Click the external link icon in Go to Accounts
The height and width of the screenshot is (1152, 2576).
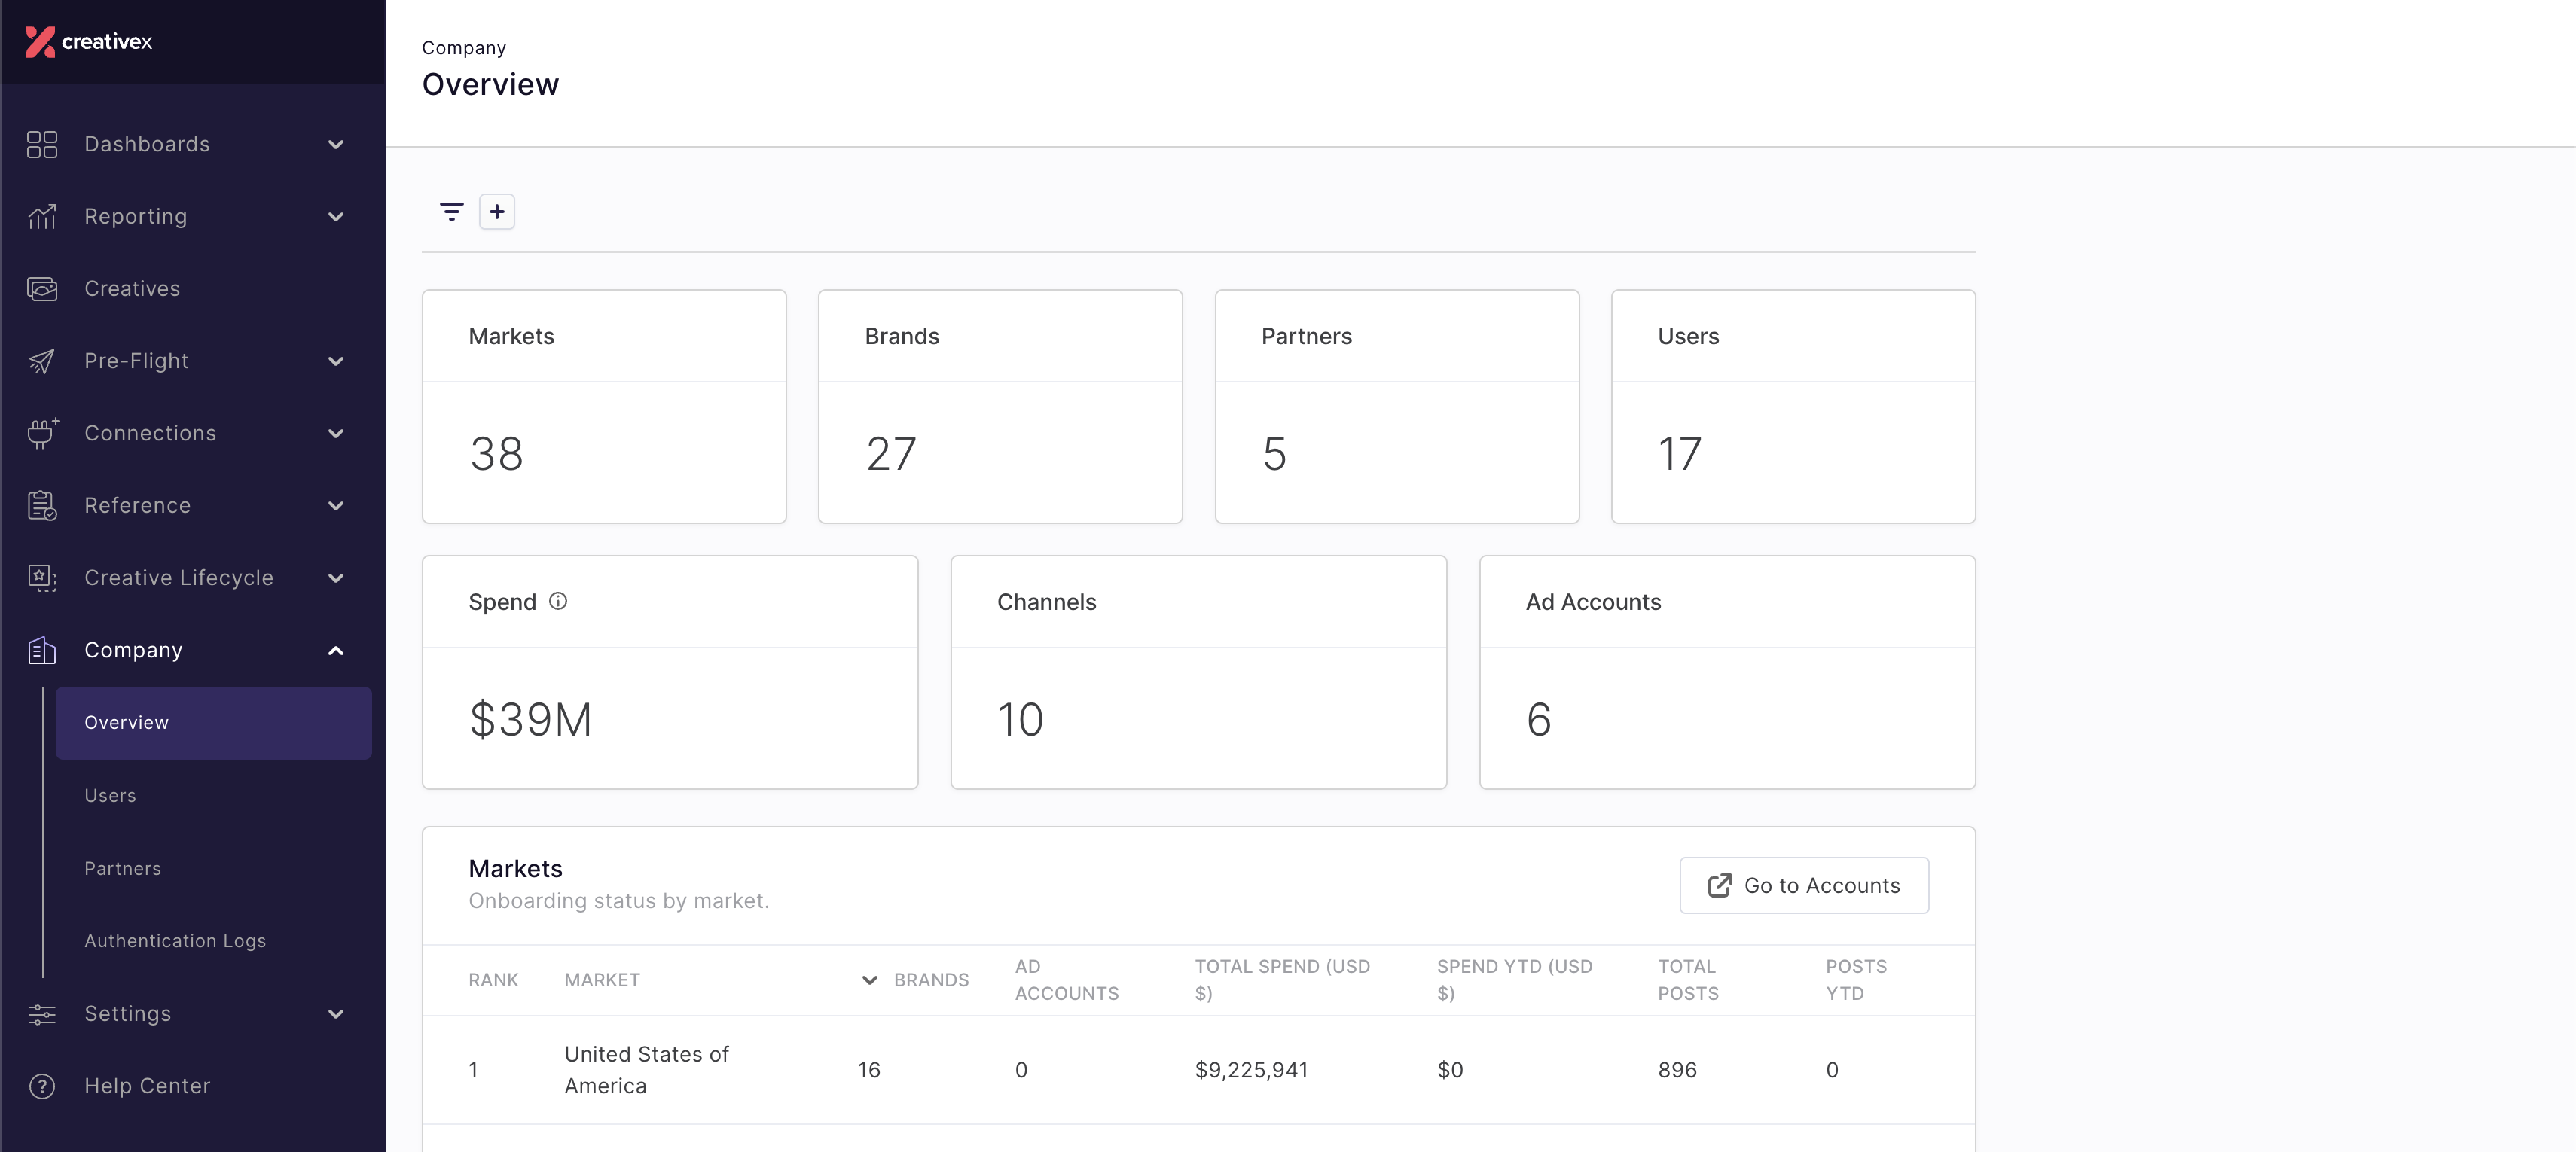pyautogui.click(x=1719, y=885)
